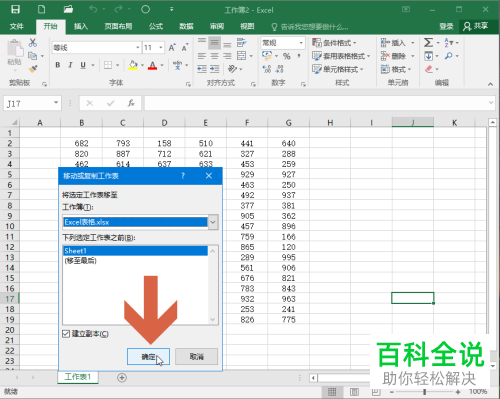The height and width of the screenshot is (399, 500).
Task: Open the File tab
Action: pyautogui.click(x=16, y=26)
